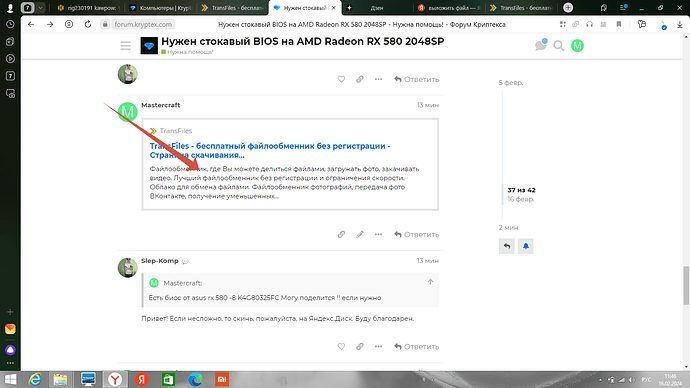Click the Kryptex forum logo

149,46
